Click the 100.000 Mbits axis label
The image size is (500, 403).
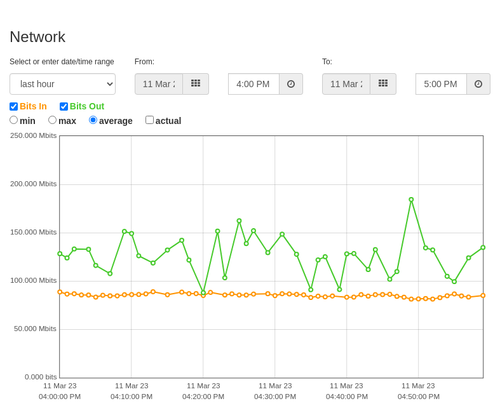33,280
